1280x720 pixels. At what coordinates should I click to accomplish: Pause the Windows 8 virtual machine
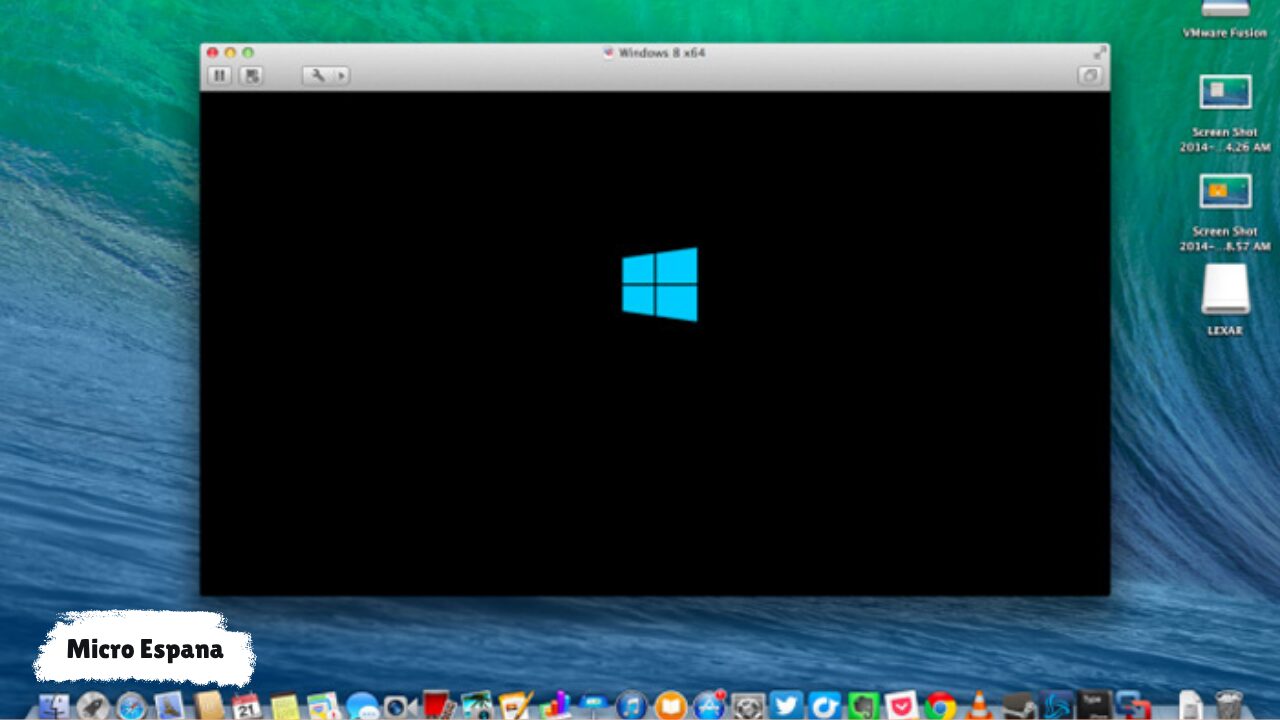coord(220,76)
